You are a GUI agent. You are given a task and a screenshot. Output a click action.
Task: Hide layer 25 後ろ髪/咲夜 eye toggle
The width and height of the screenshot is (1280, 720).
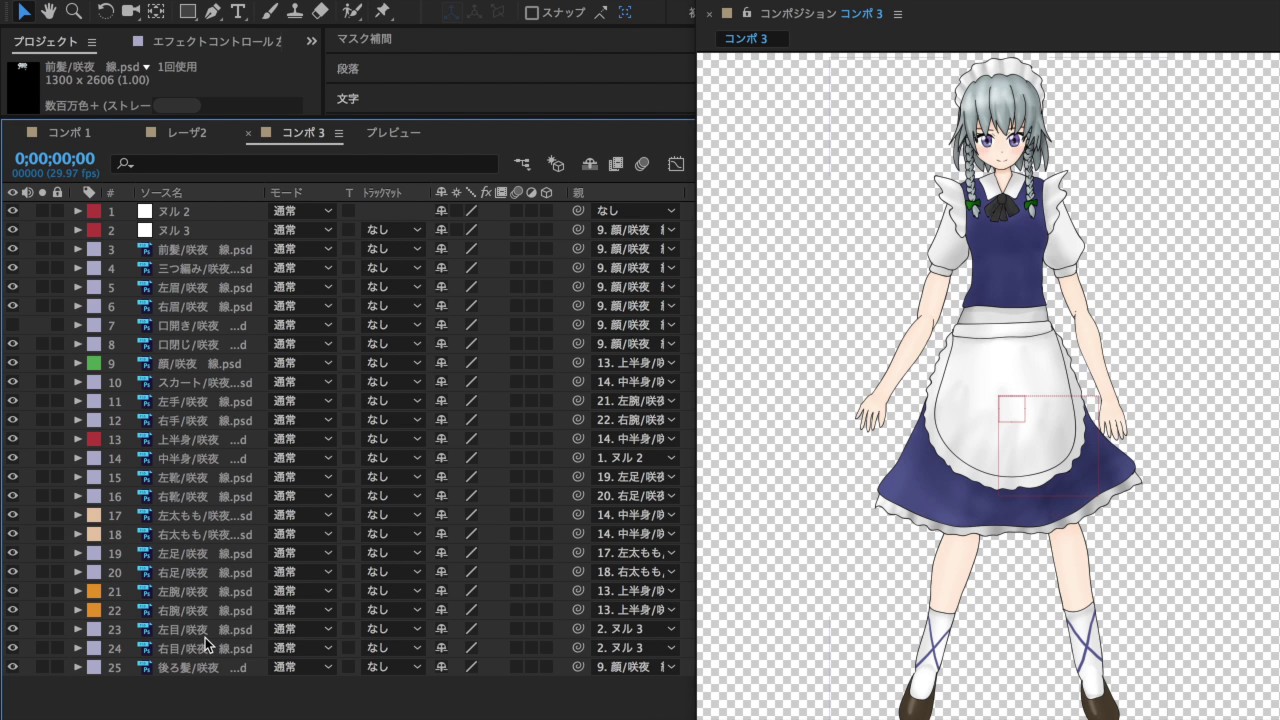tap(12, 667)
